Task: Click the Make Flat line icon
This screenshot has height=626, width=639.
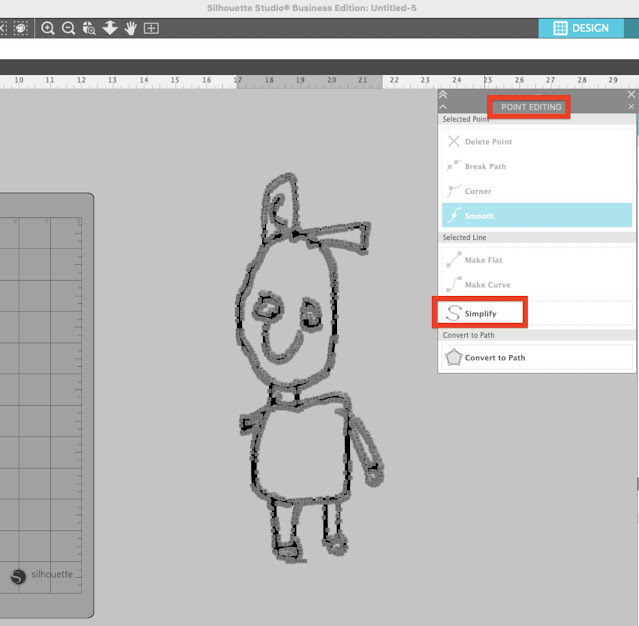Action: point(454,260)
